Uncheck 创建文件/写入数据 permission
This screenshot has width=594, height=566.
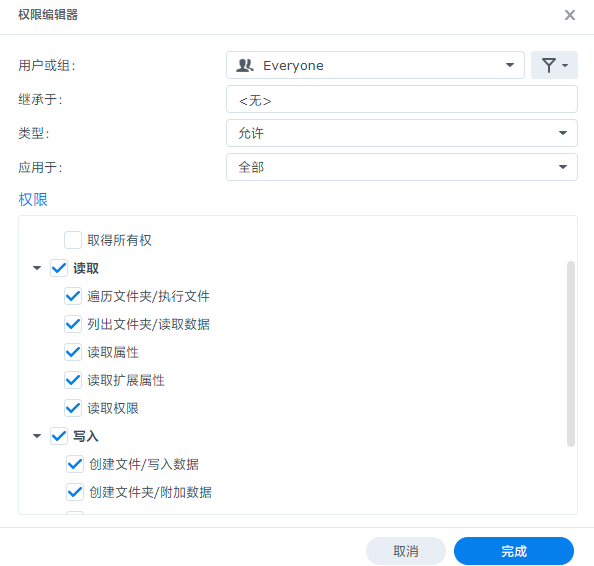[x=75, y=464]
